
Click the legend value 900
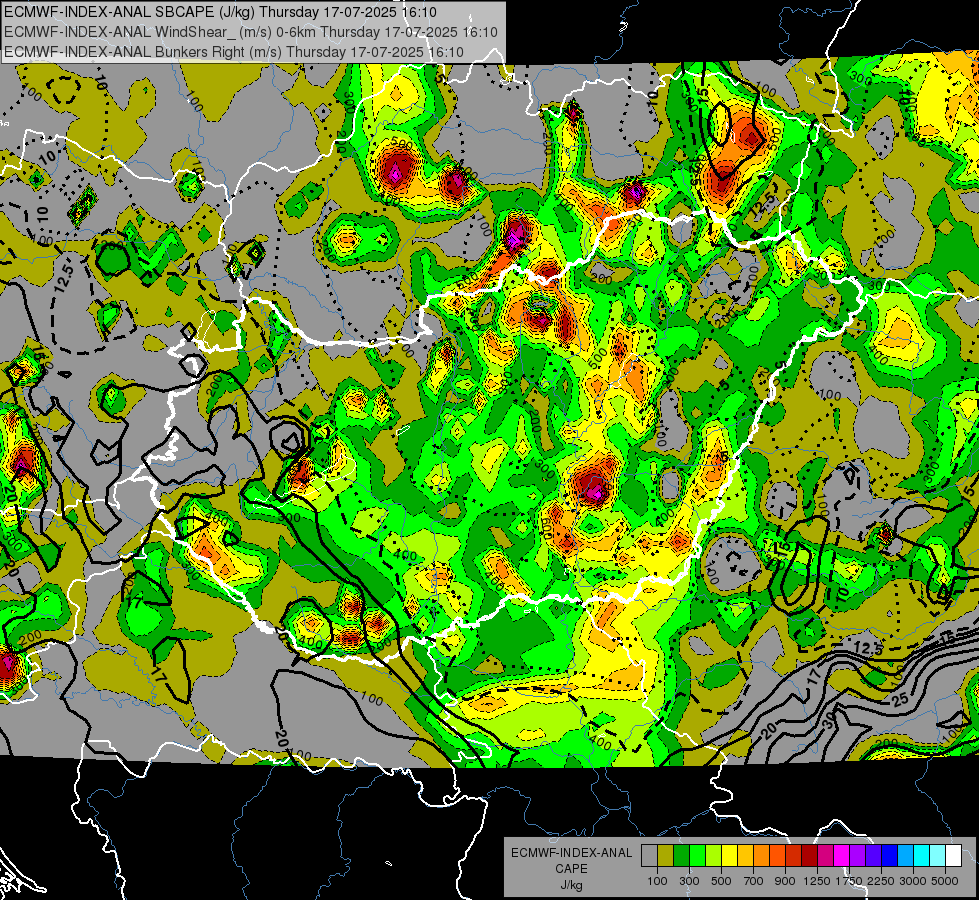(785, 881)
